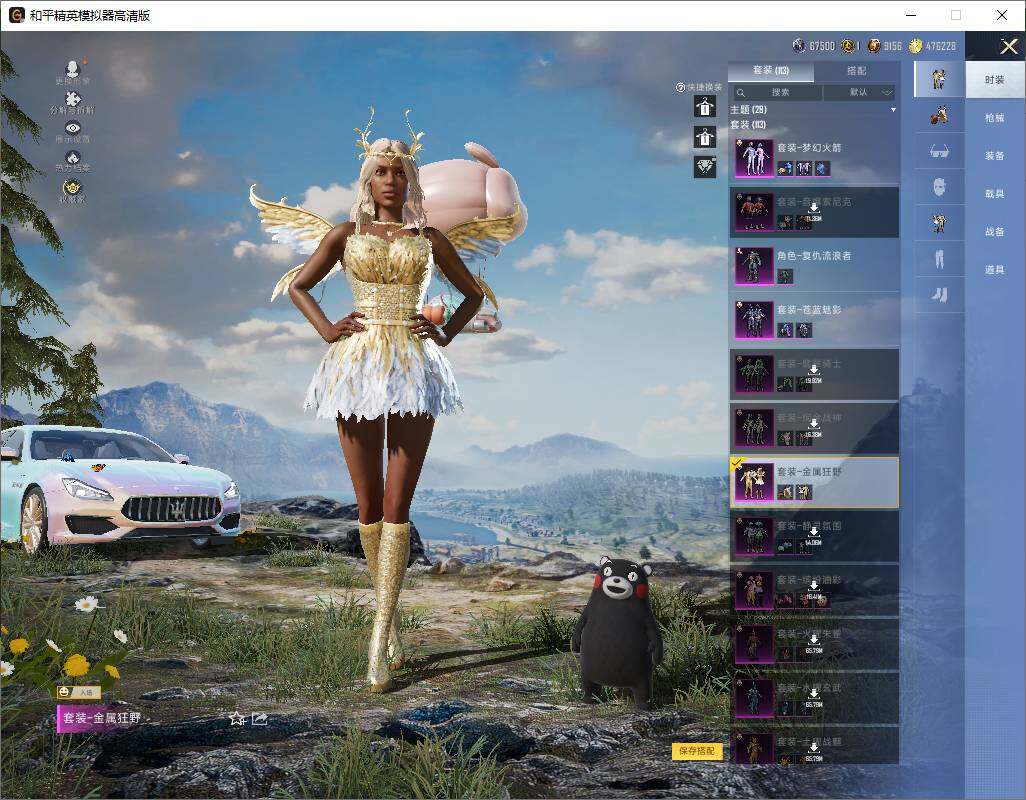The width and height of the screenshot is (1026, 800).
Task: Click the gold medal currency icon
Action: click(847, 46)
